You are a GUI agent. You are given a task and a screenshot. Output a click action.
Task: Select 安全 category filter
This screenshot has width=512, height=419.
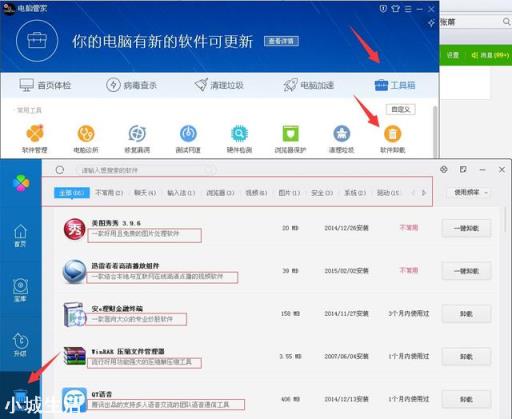pyautogui.click(x=322, y=193)
